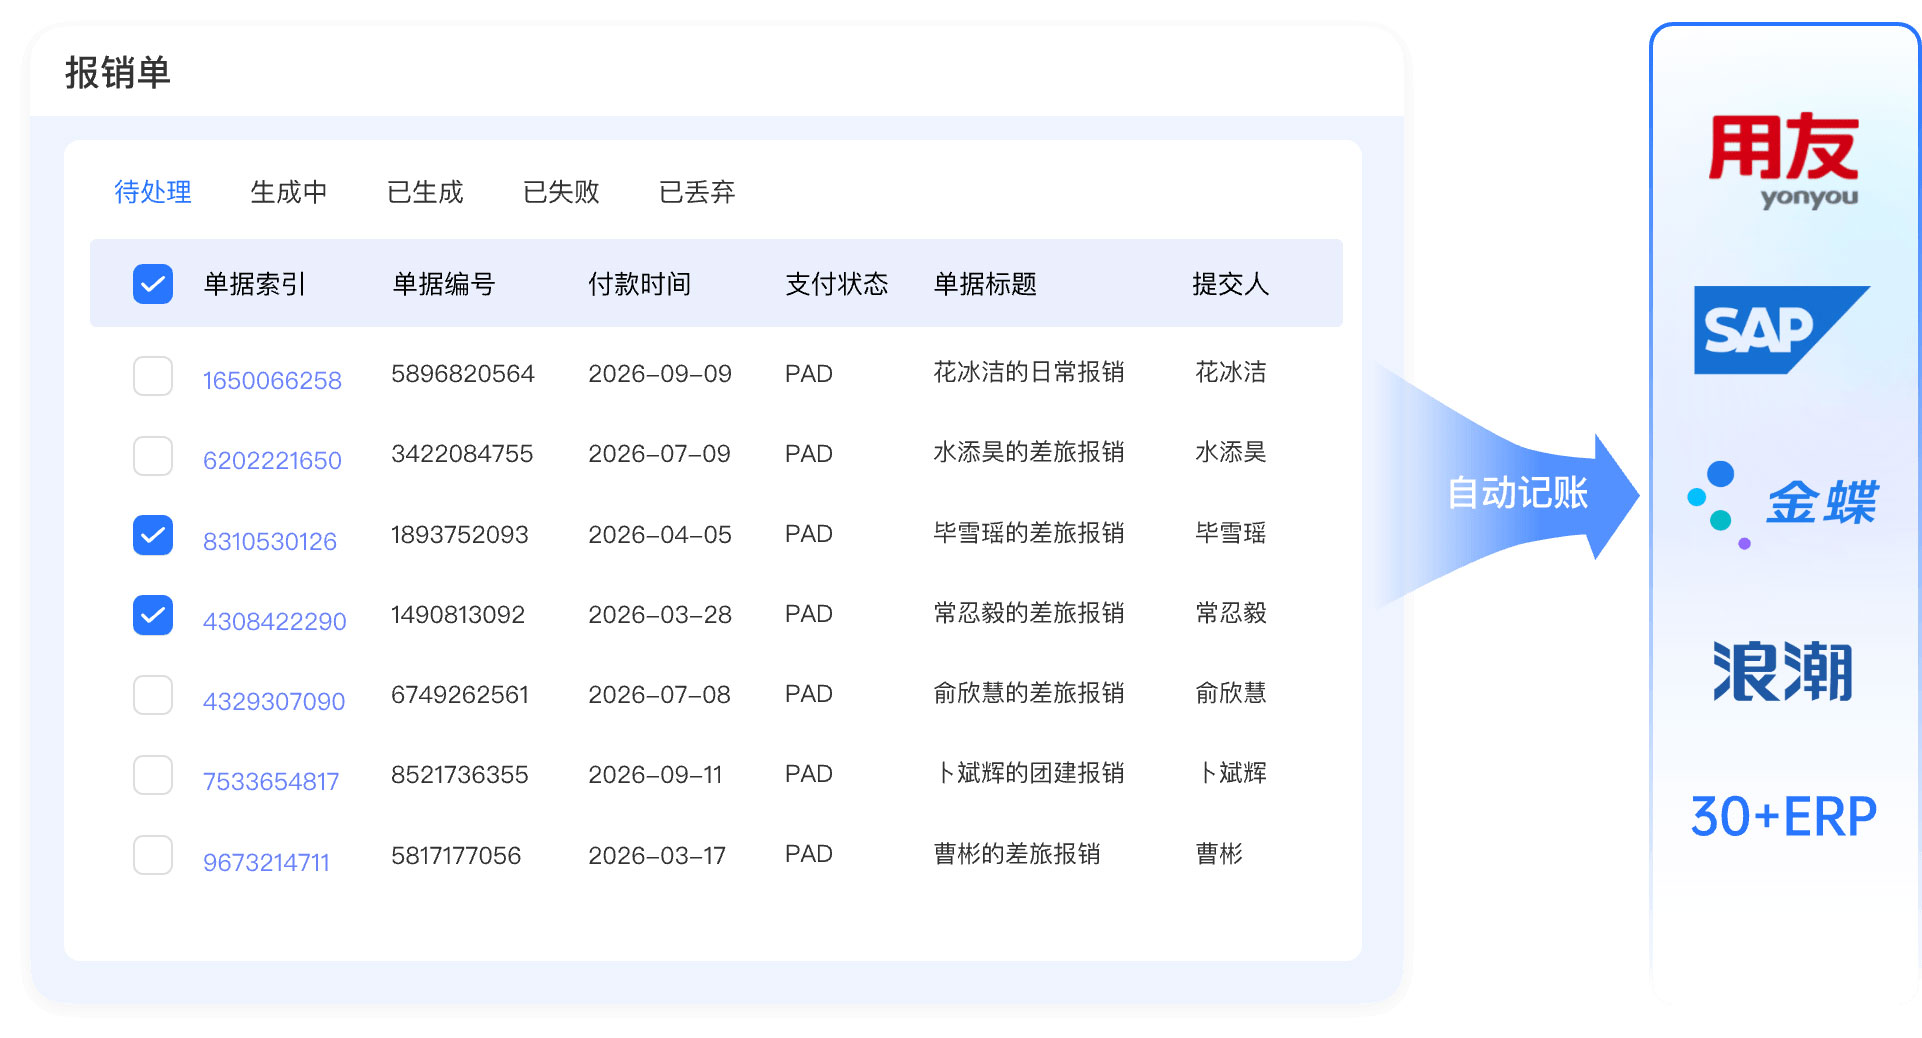Click document number 1893752093
Screen dimensions: 1922x1038
460,535
